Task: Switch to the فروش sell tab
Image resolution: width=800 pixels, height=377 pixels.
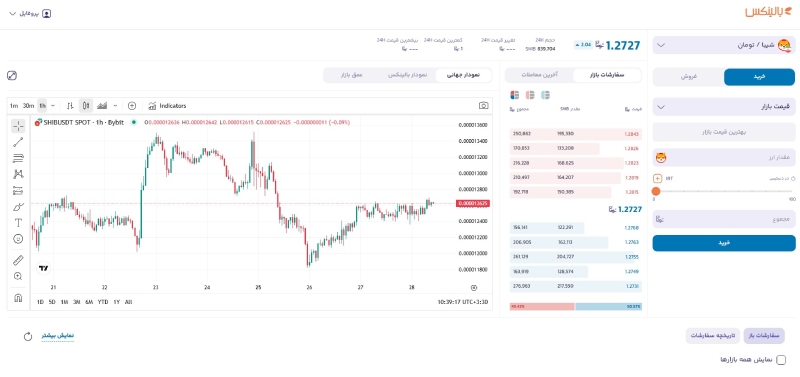Action: [688, 77]
